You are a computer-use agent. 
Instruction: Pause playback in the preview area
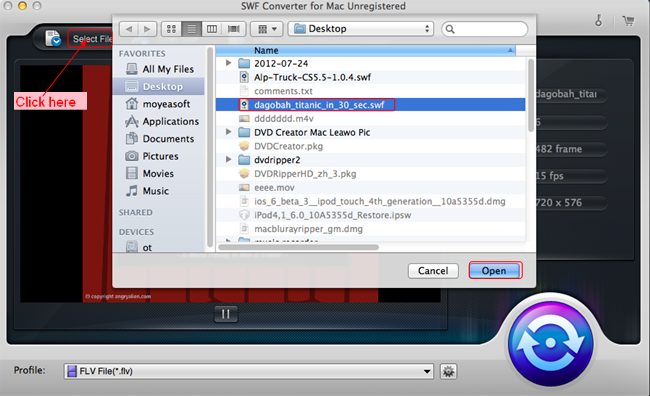click(x=226, y=314)
